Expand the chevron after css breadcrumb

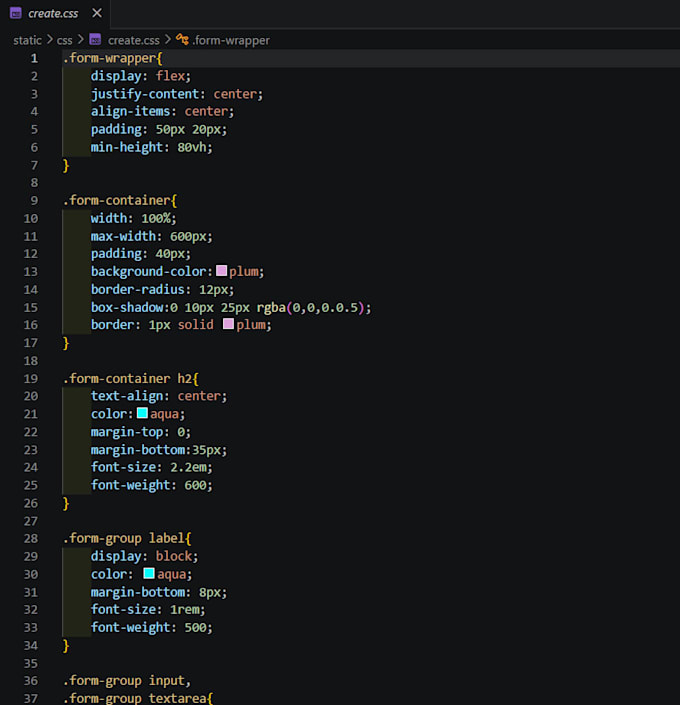click(x=81, y=40)
